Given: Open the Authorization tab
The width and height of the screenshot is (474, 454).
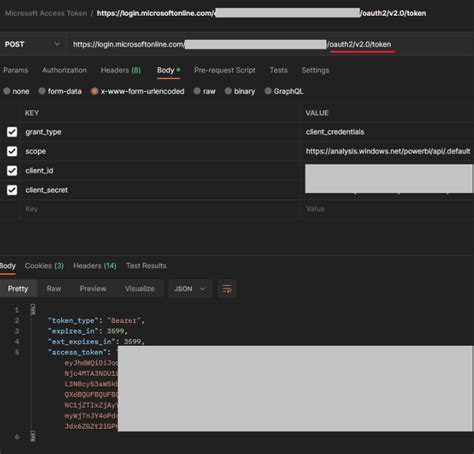Looking at the screenshot, I should (64, 70).
